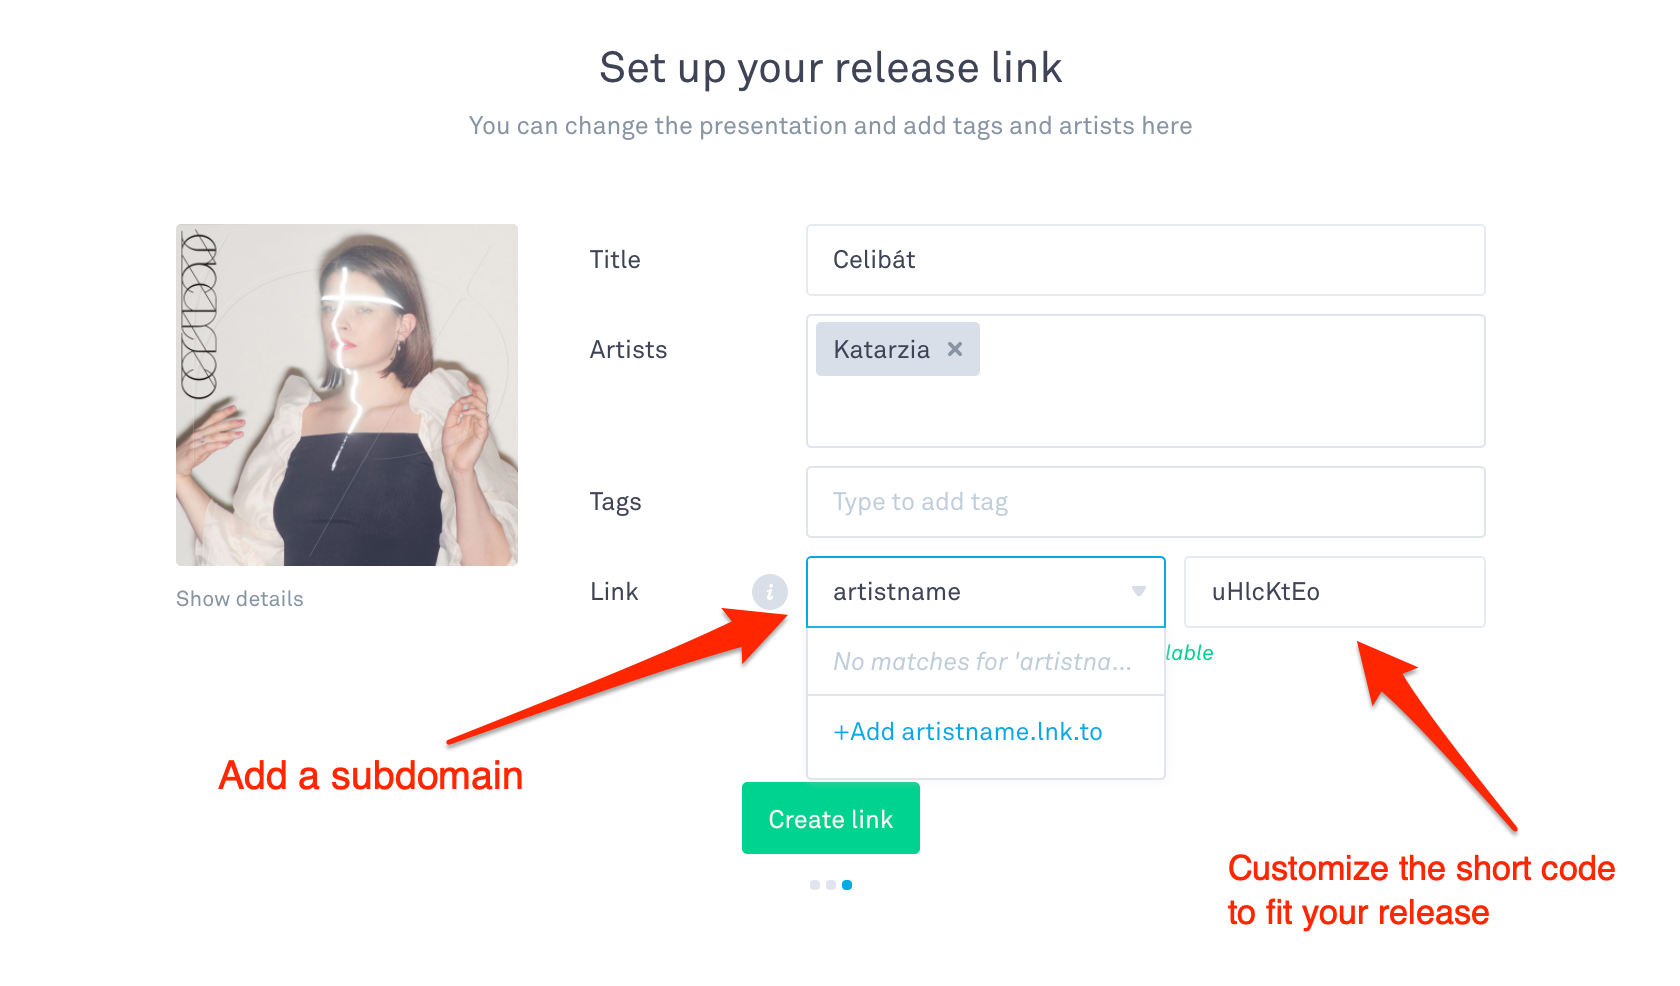The width and height of the screenshot is (1680, 986).
Task: Select the active third step dot
Action: tap(847, 885)
